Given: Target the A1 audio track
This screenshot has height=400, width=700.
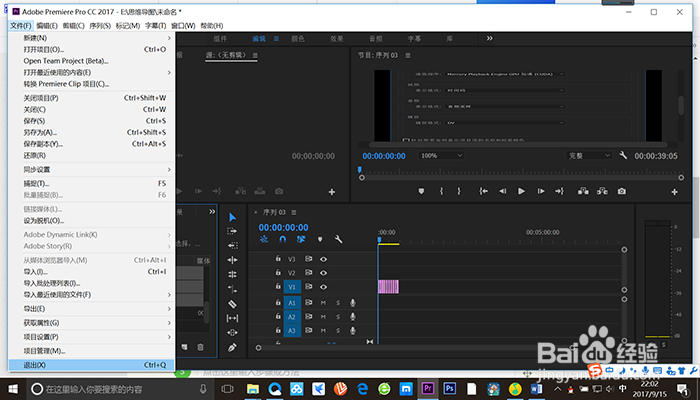Looking at the screenshot, I should point(292,303).
